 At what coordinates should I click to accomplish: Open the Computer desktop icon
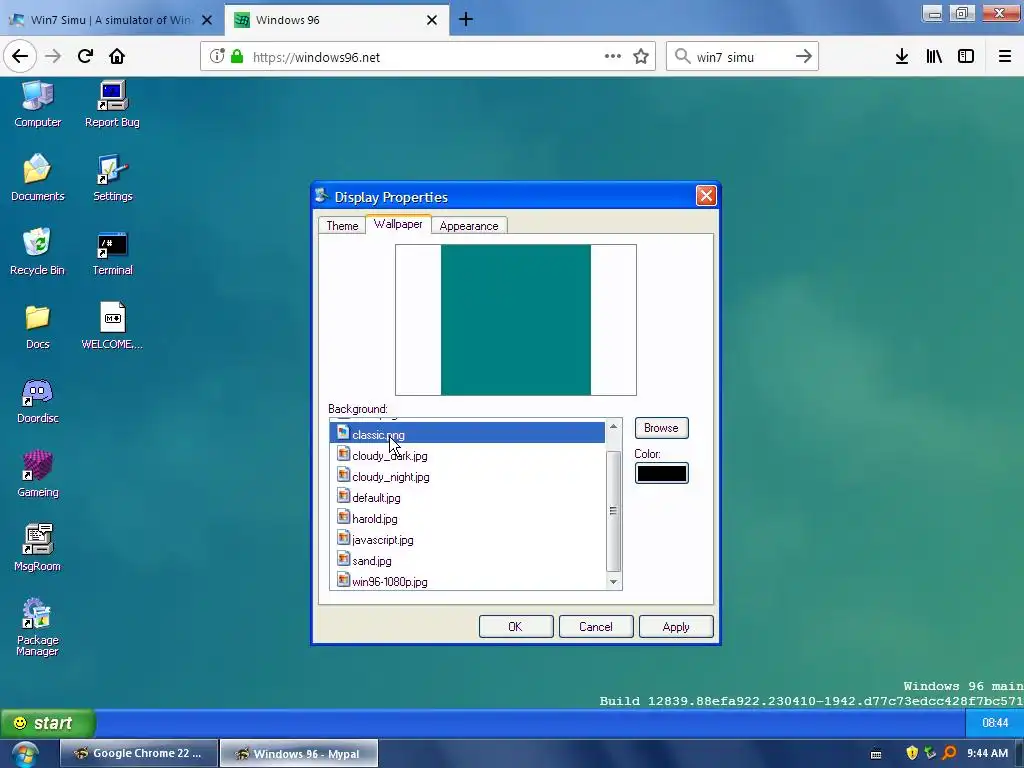(38, 104)
